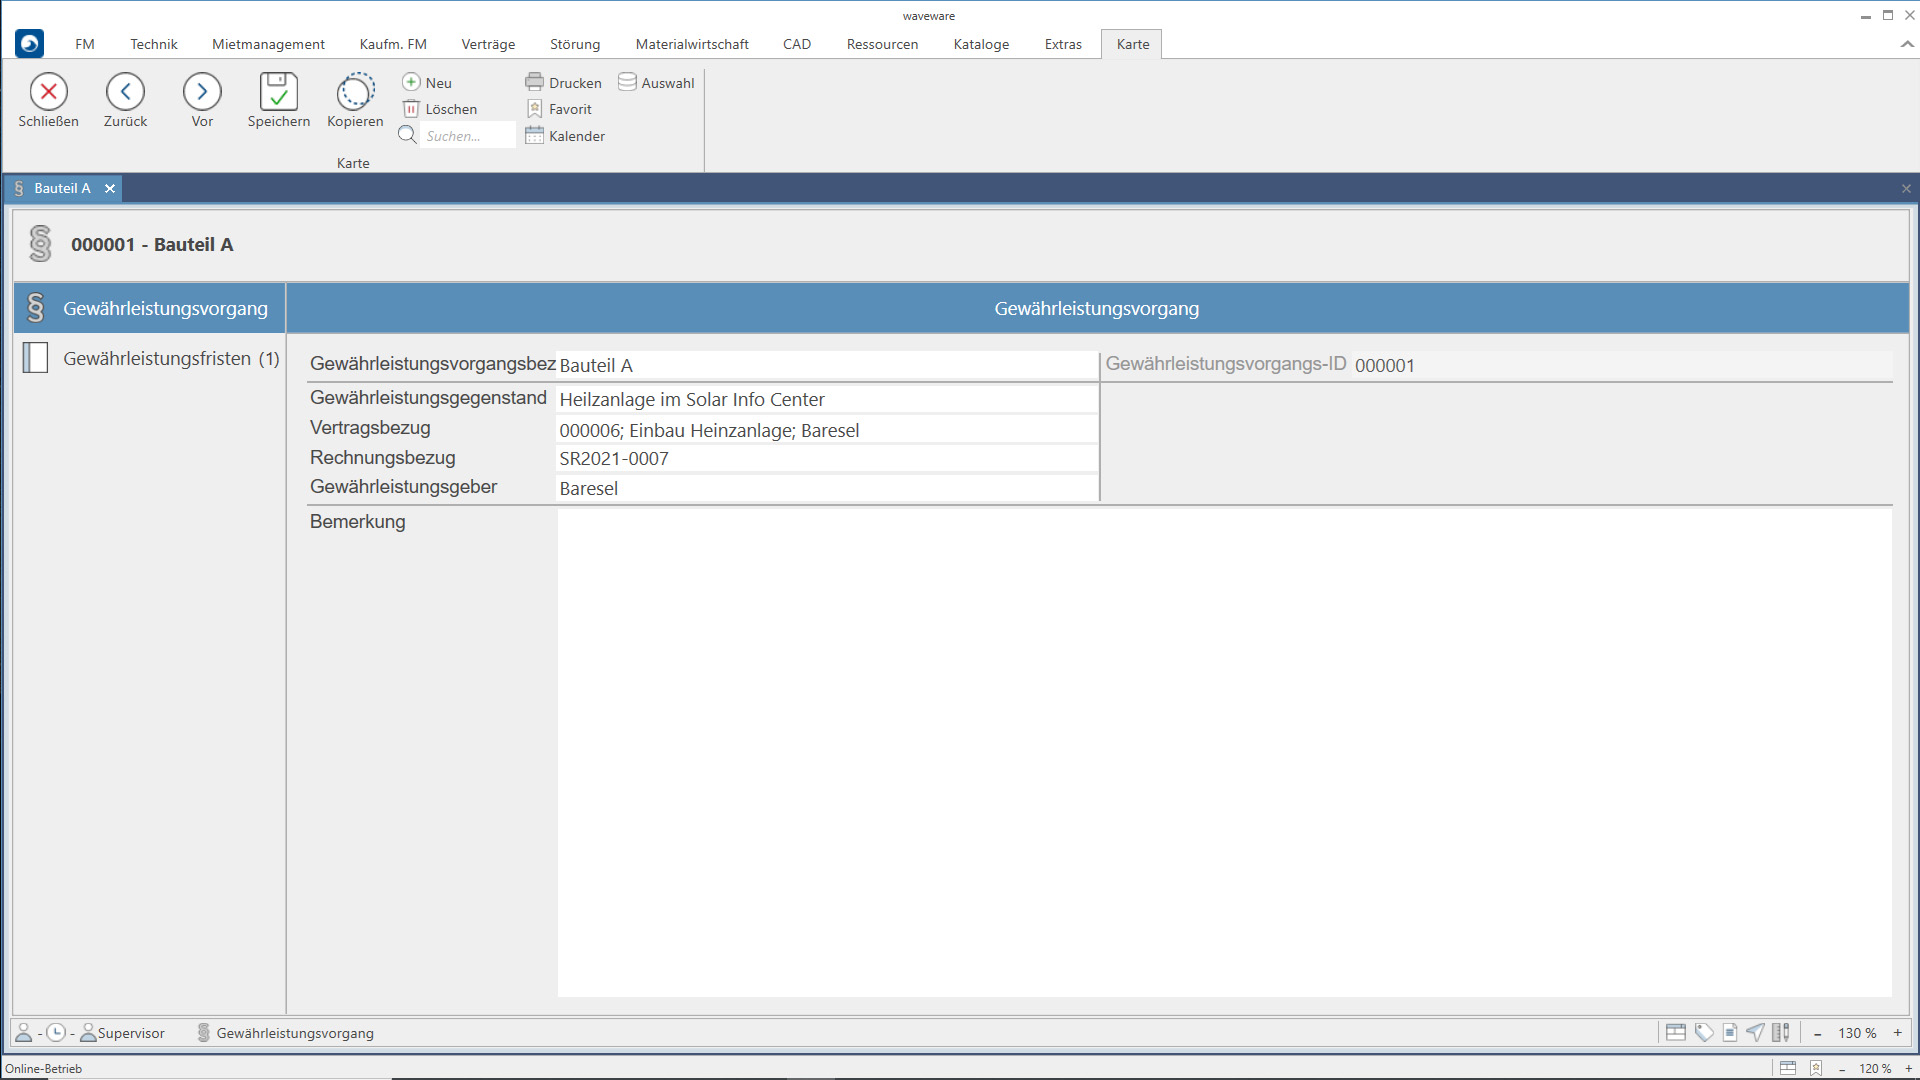The image size is (1920, 1080).
Task: Select Gewährleistungsfristen (1) in sidebar
Action: [170, 359]
